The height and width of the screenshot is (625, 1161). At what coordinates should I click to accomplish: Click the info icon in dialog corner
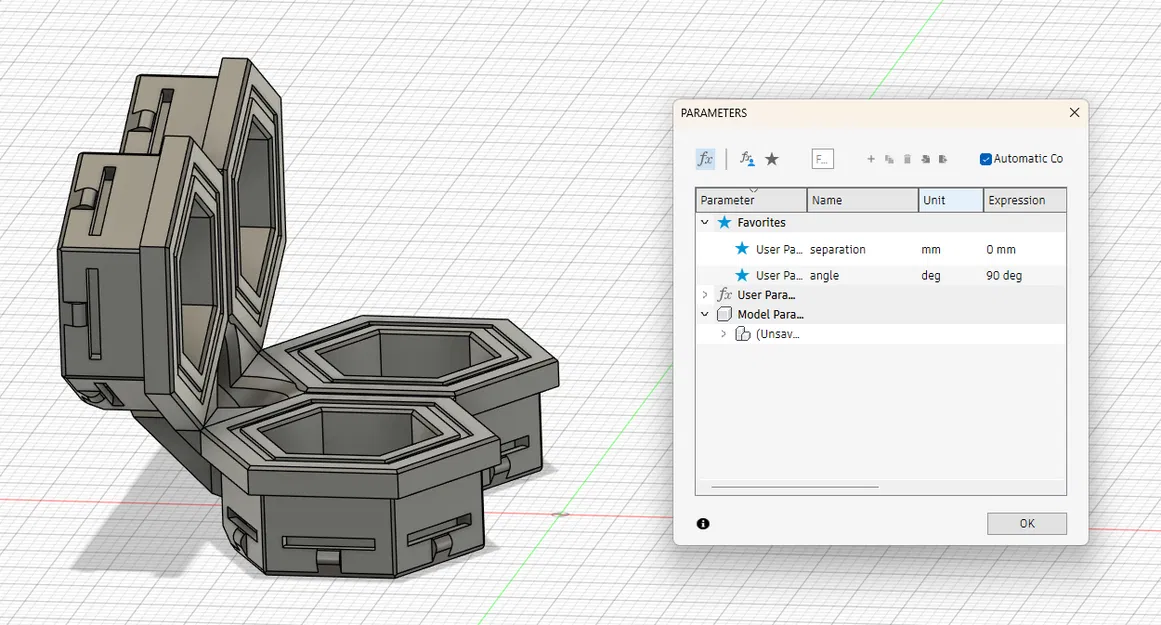[x=705, y=523]
